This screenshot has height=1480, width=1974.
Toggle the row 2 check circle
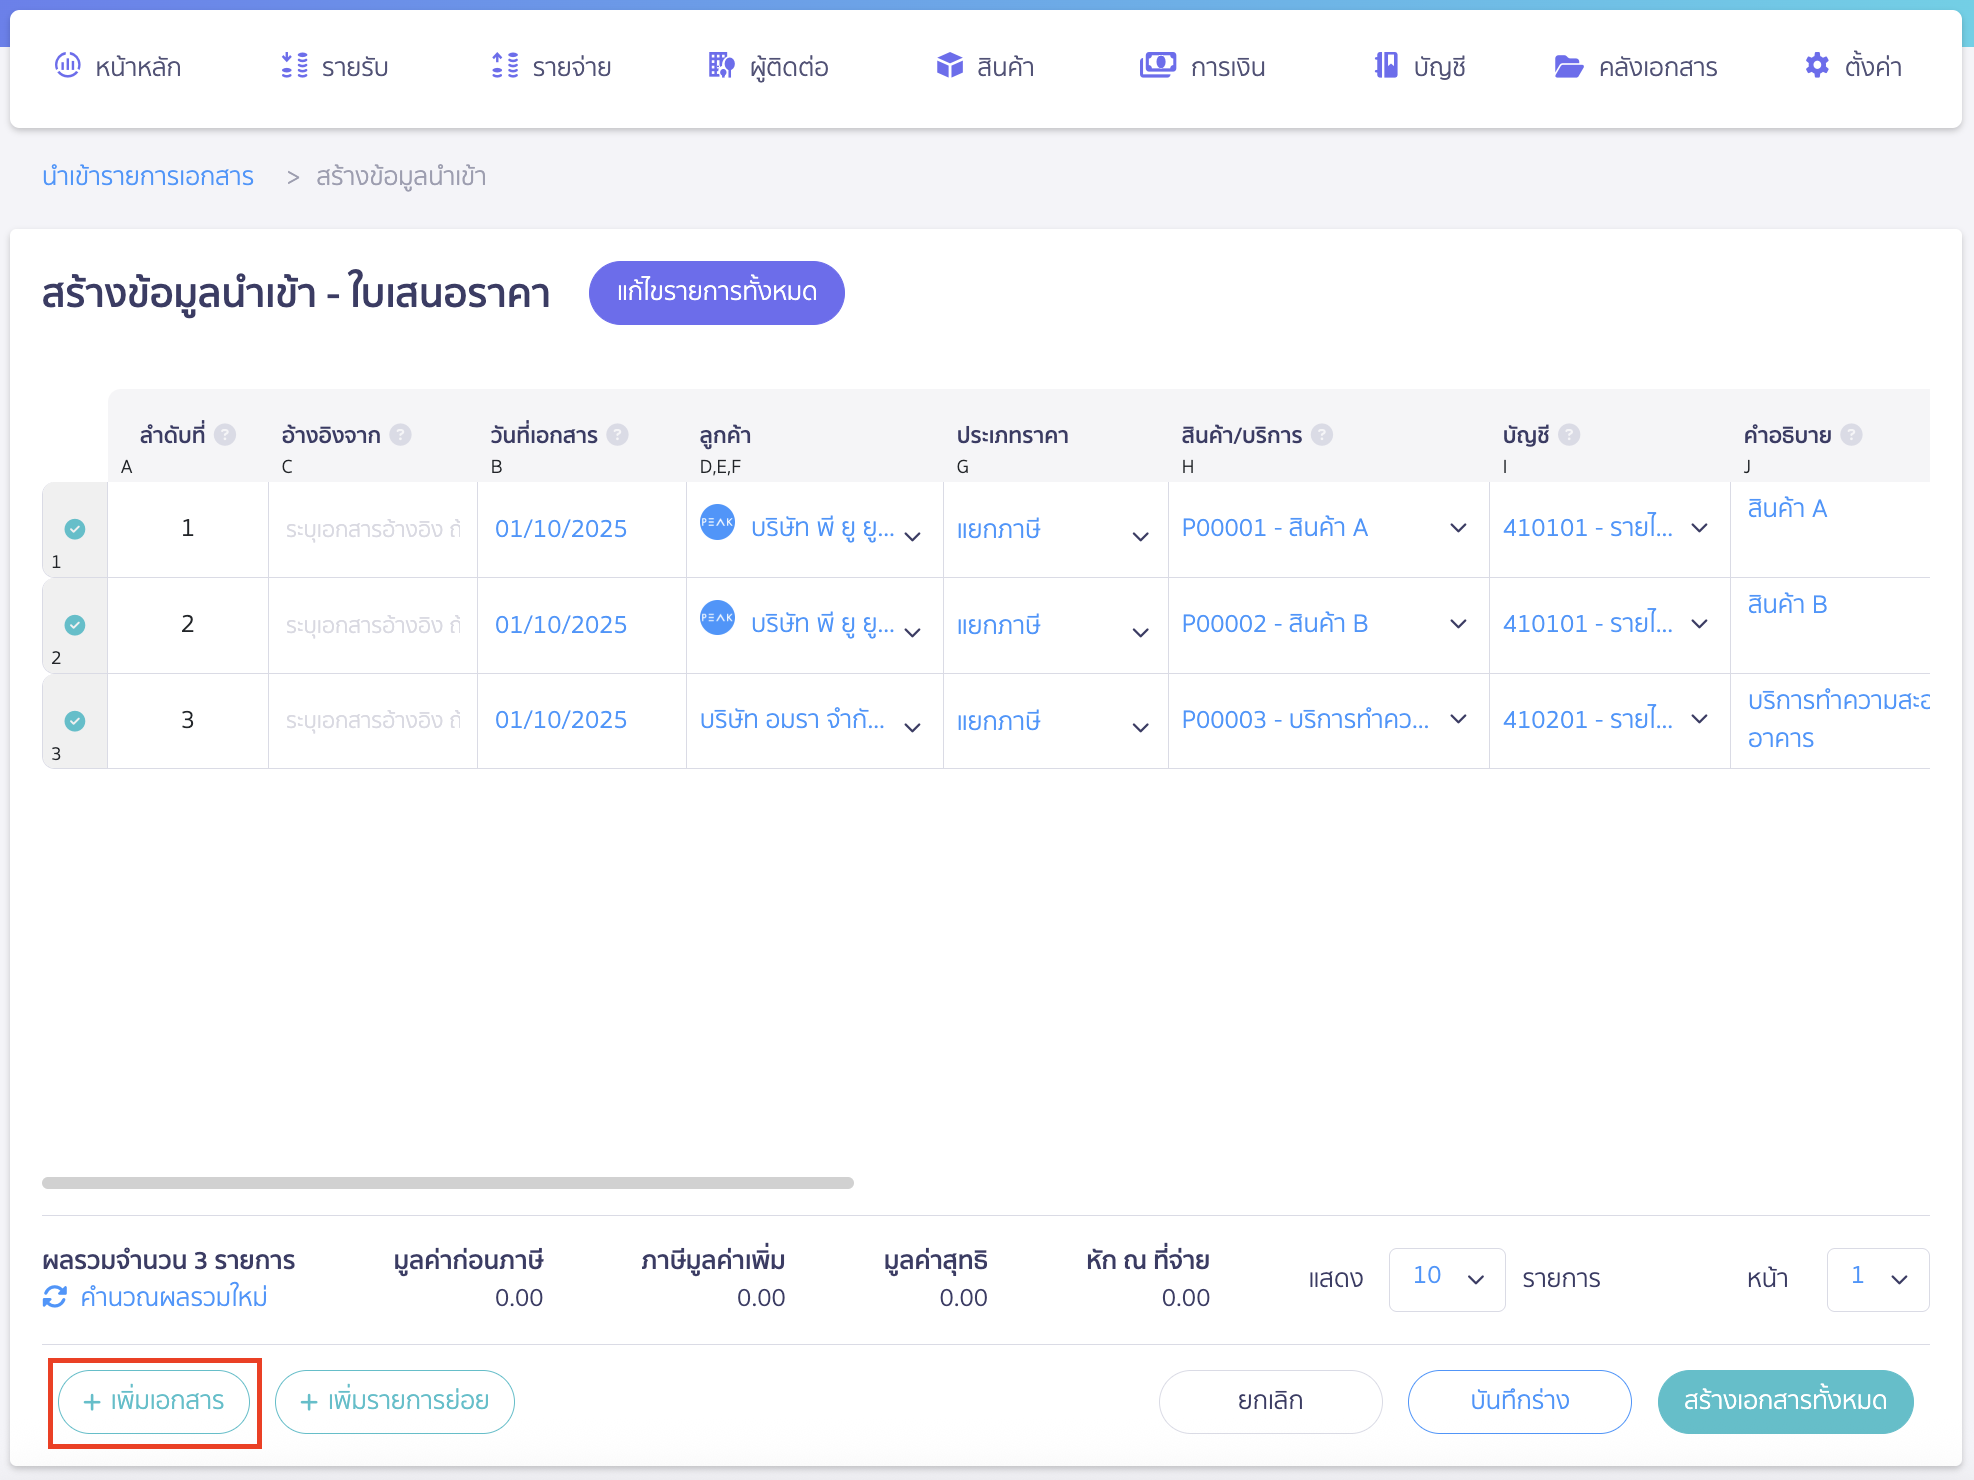click(75, 625)
